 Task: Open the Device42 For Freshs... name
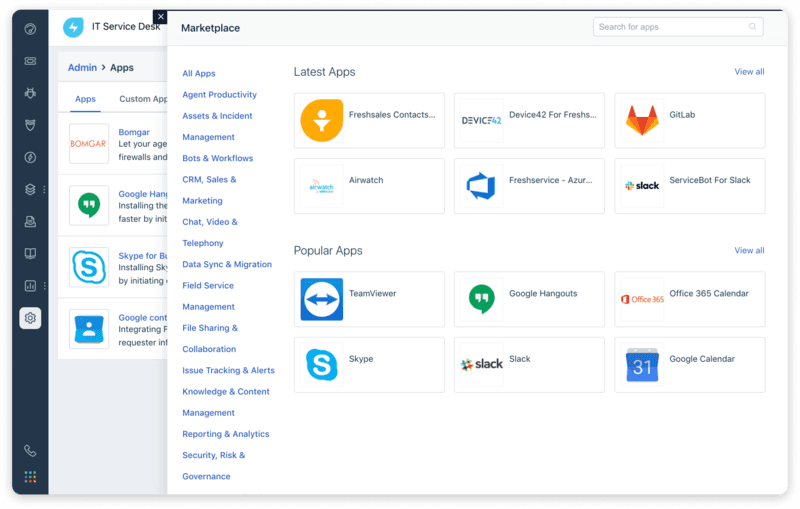553,115
